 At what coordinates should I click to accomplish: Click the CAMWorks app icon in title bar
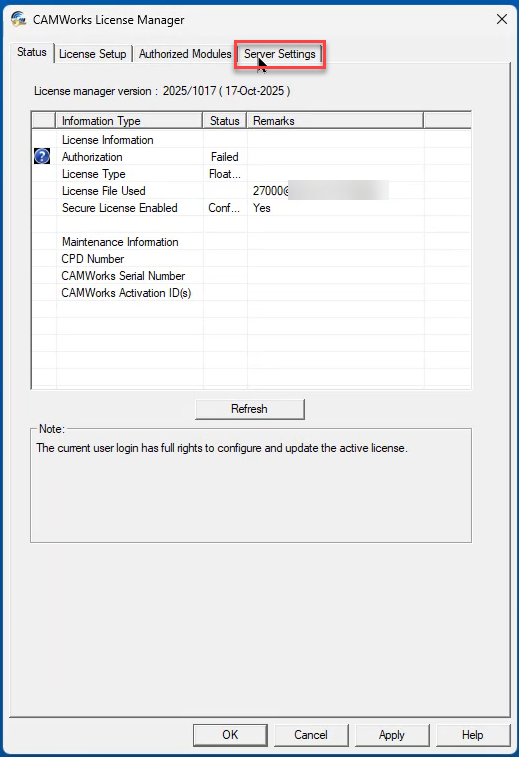coord(18,19)
